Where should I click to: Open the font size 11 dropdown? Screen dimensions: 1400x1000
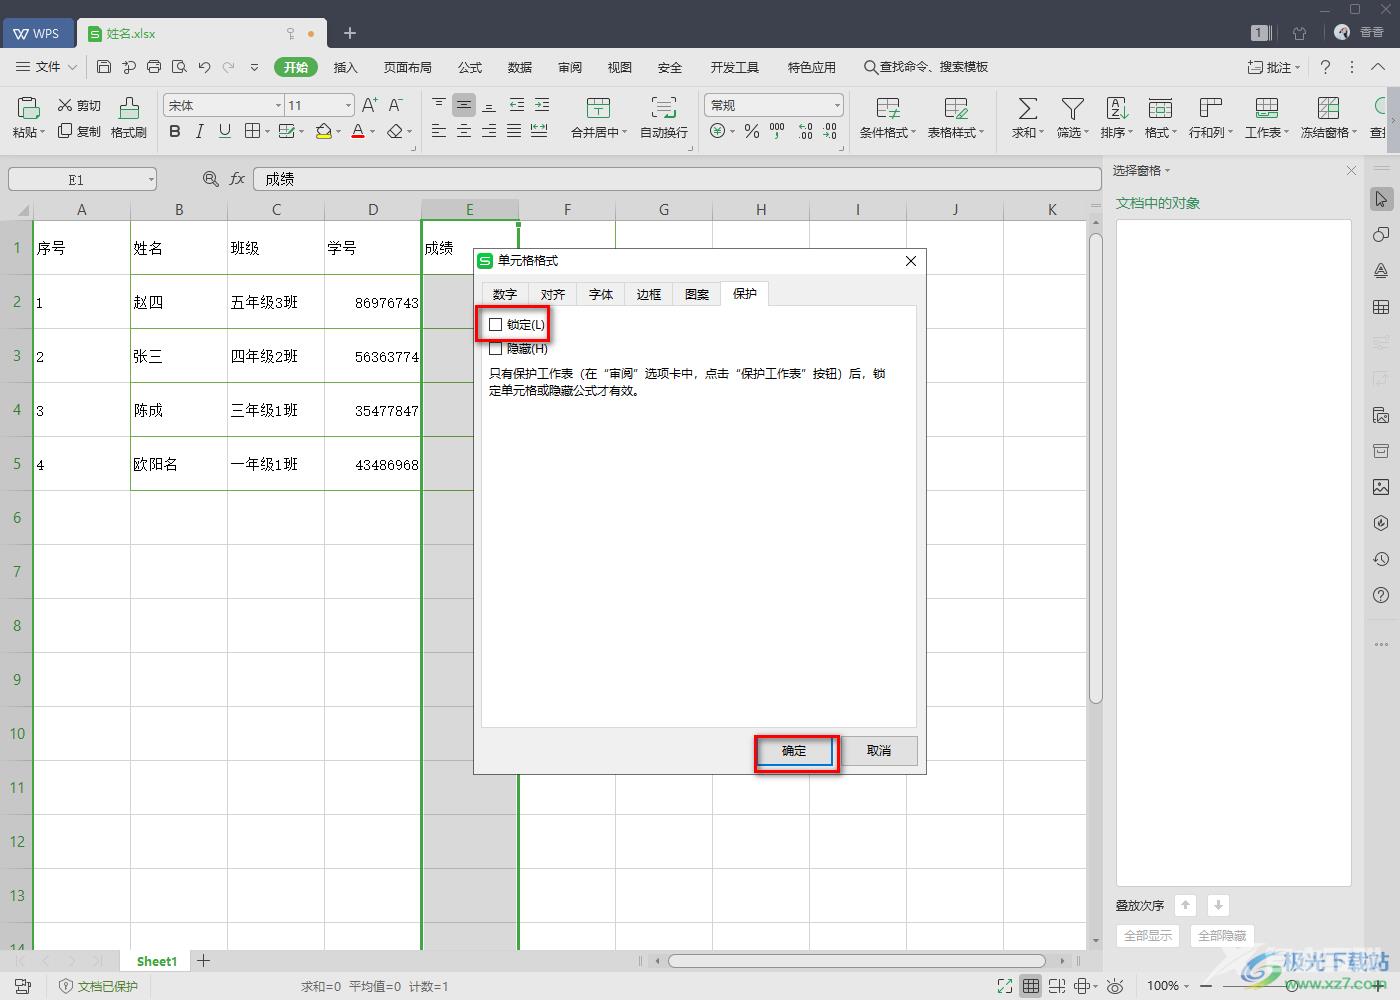[x=348, y=105]
